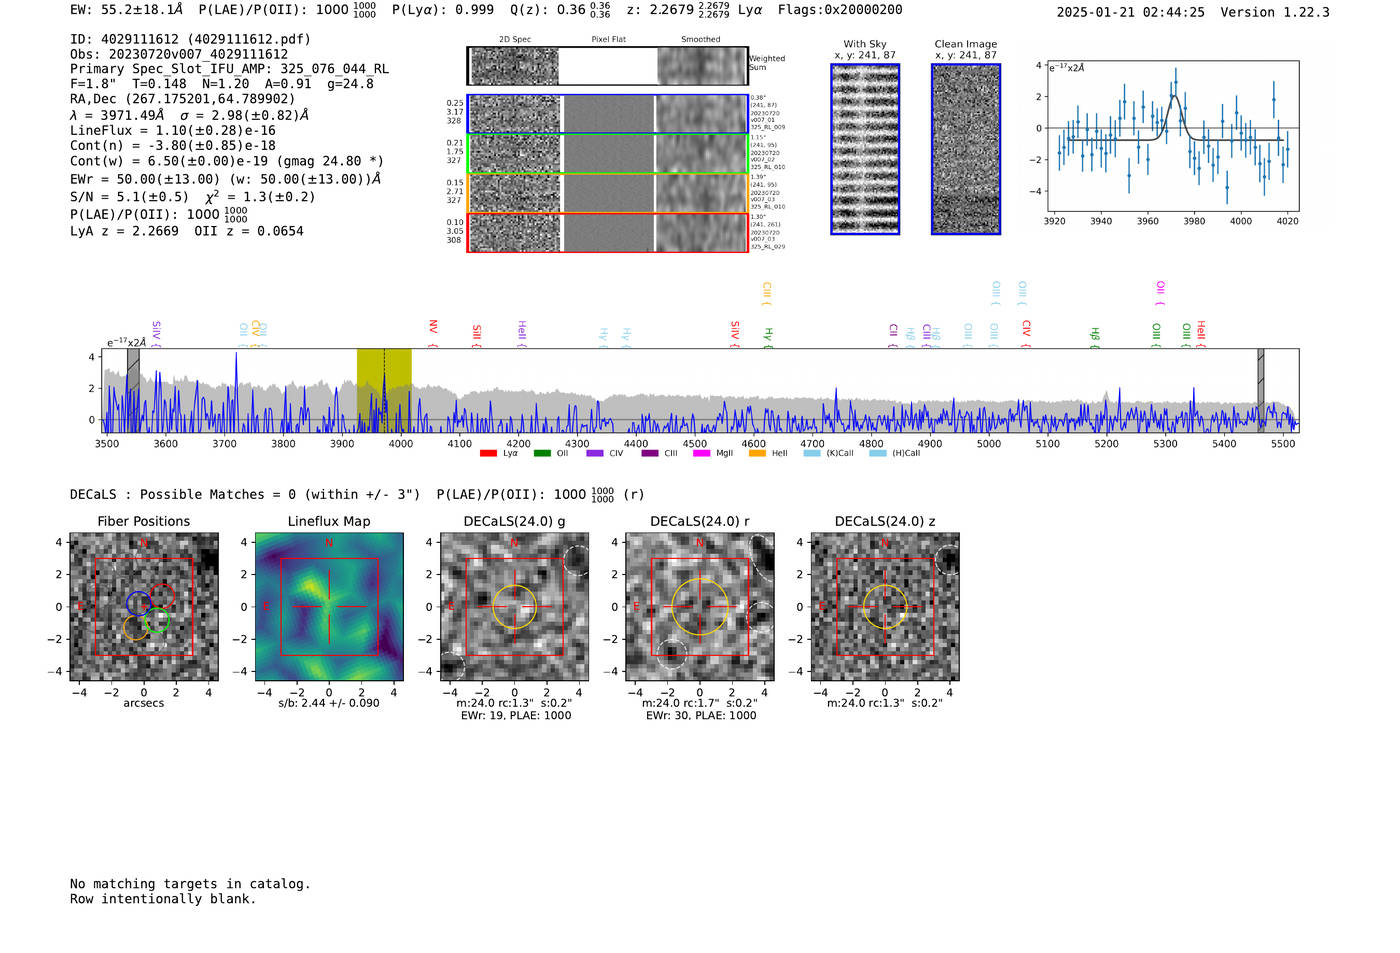Click the magenta MgII legend swatch
This screenshot has width=1400, height=953.
(x=701, y=453)
